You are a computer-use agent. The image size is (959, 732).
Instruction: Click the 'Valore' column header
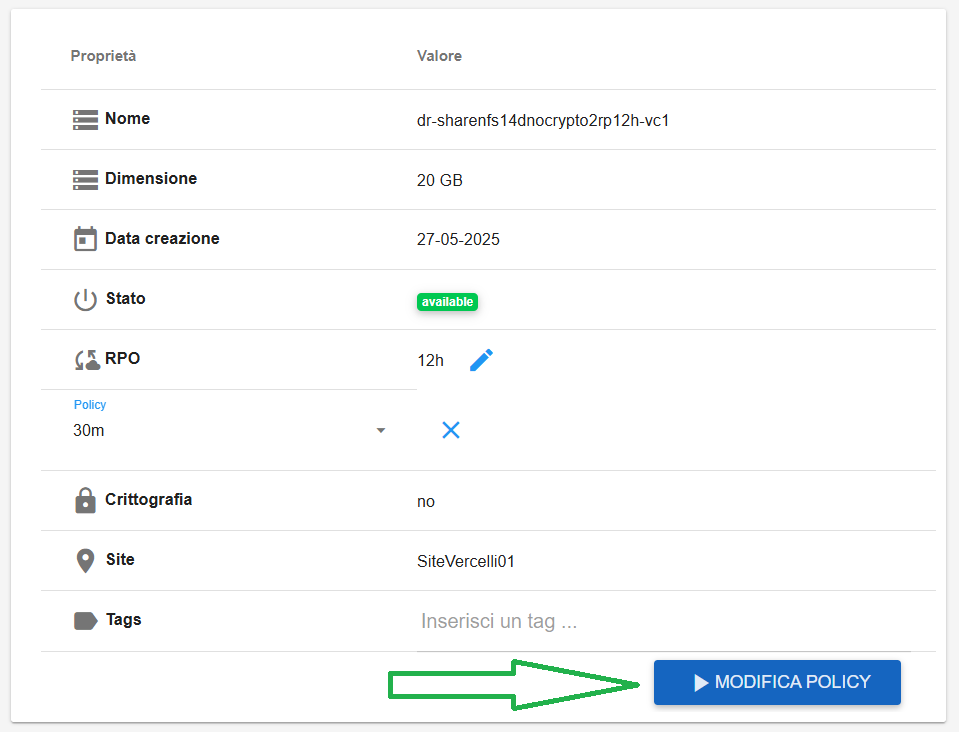439,56
